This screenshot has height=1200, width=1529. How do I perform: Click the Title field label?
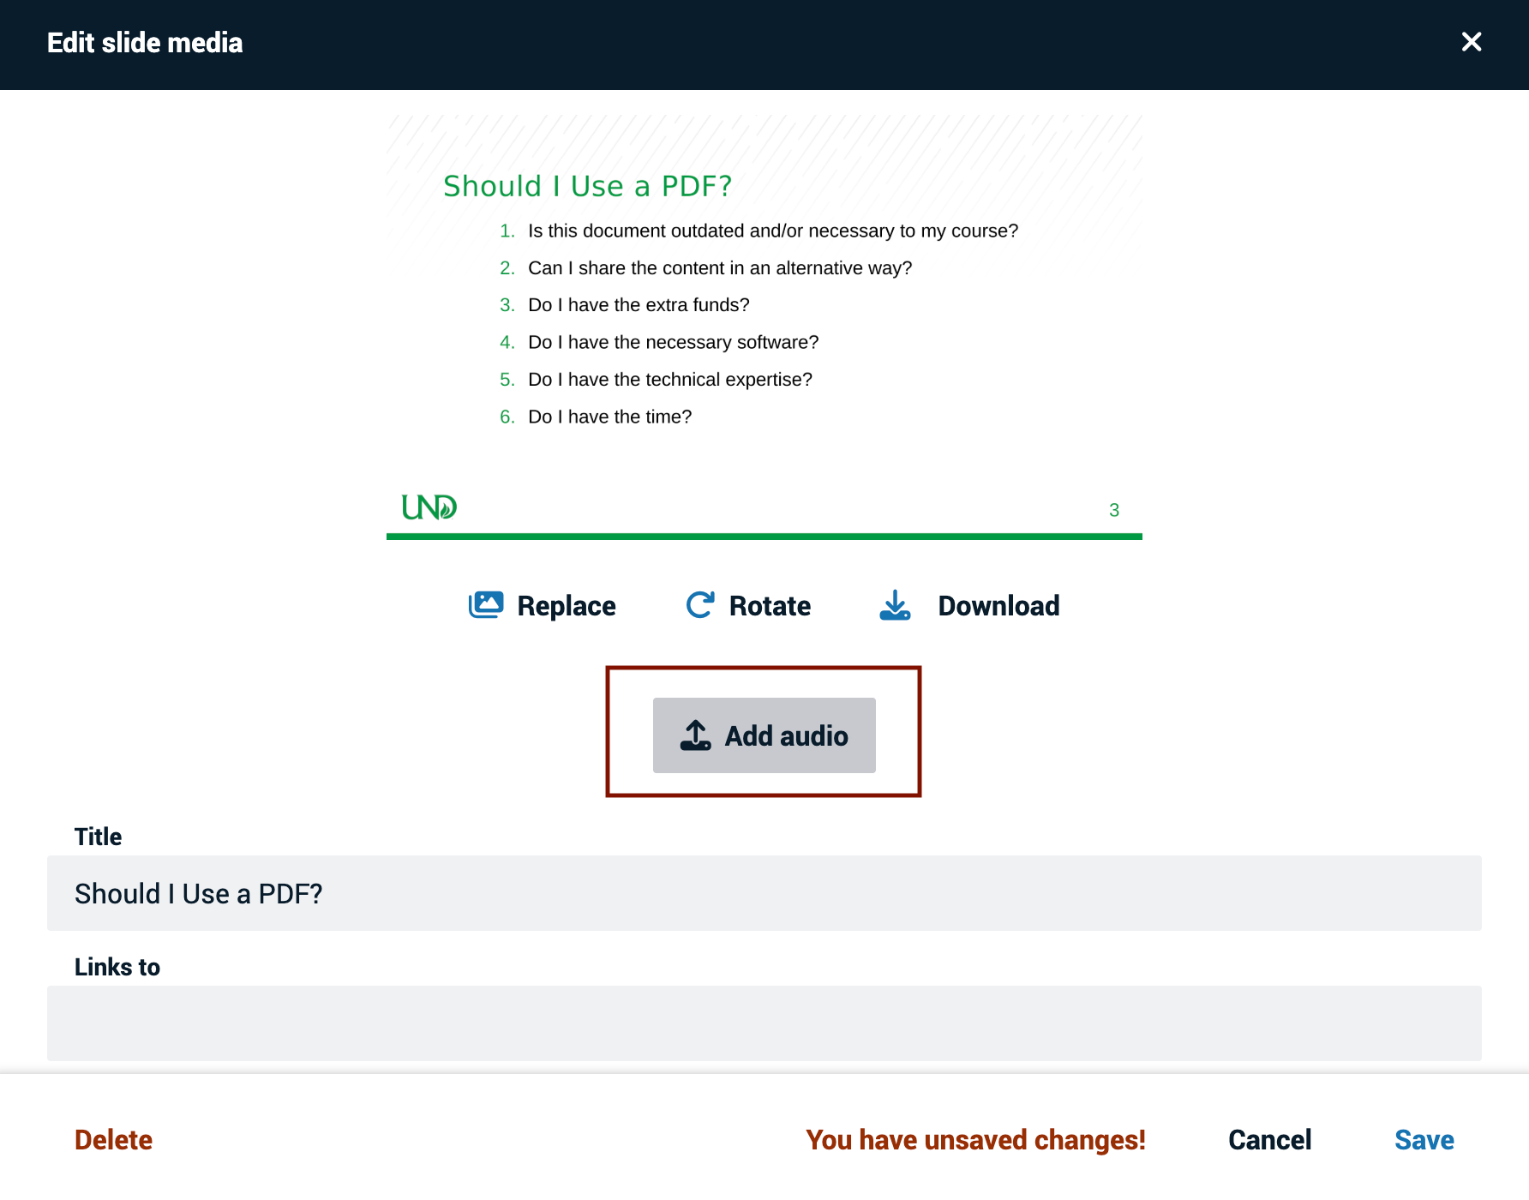[98, 837]
